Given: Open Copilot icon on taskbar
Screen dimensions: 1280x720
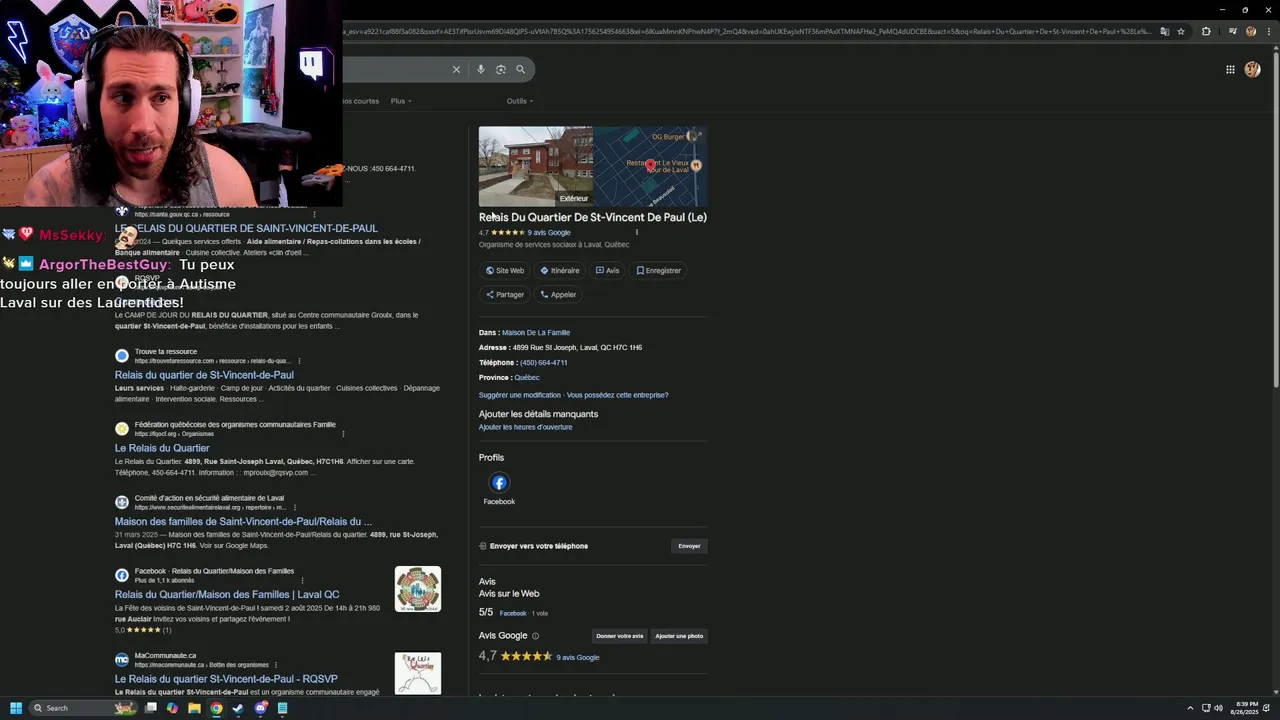Looking at the screenshot, I should pyautogui.click(x=172, y=708).
